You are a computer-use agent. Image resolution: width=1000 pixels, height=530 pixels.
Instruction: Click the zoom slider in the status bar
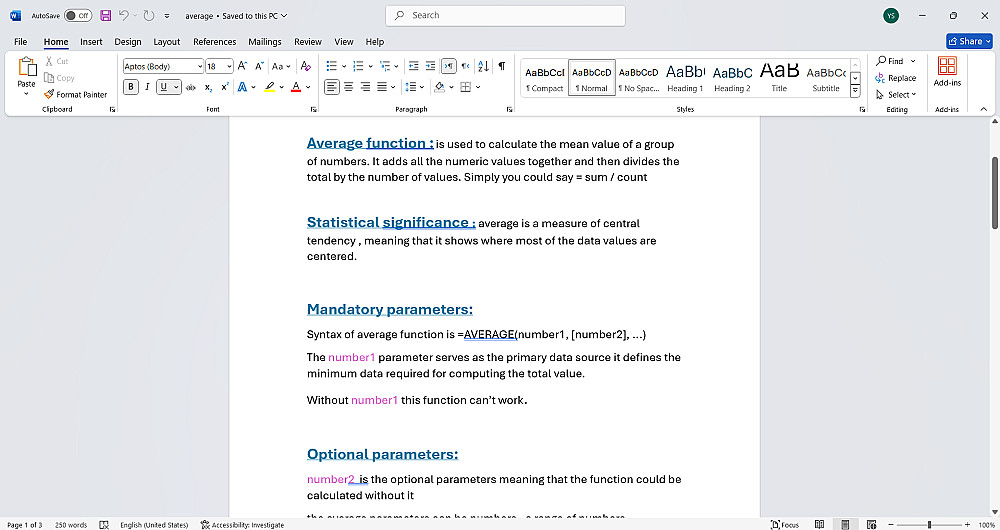[x=929, y=524]
